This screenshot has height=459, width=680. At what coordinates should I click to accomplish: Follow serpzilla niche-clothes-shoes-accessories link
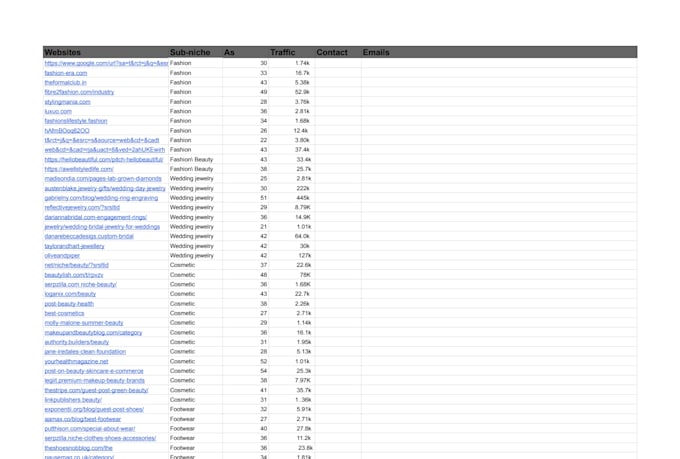(101, 438)
